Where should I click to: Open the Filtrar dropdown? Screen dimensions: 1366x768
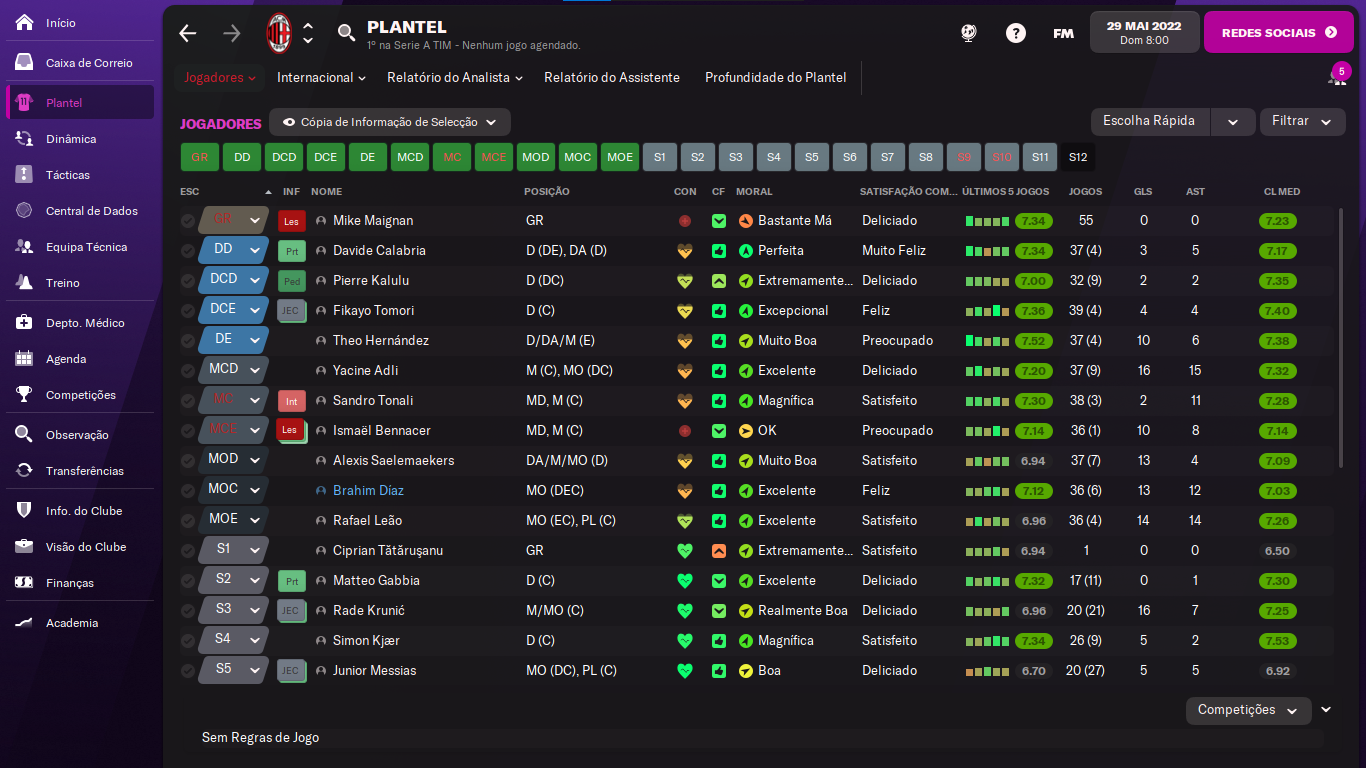tap(1301, 121)
